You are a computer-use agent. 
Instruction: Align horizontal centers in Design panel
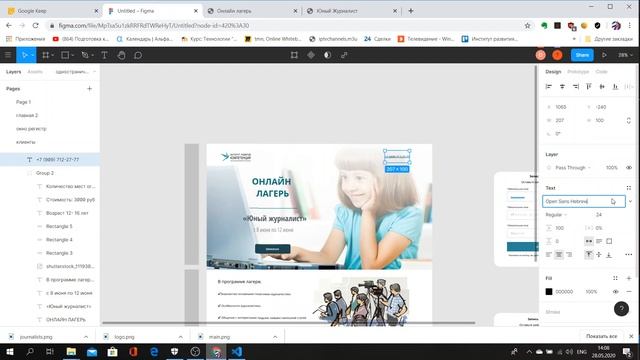click(562, 87)
